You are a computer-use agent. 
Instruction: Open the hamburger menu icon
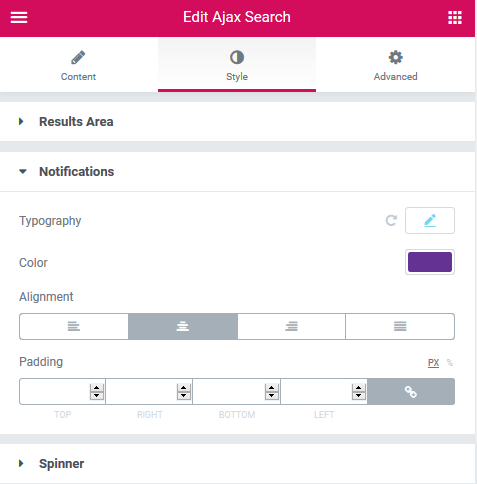tap(19, 17)
